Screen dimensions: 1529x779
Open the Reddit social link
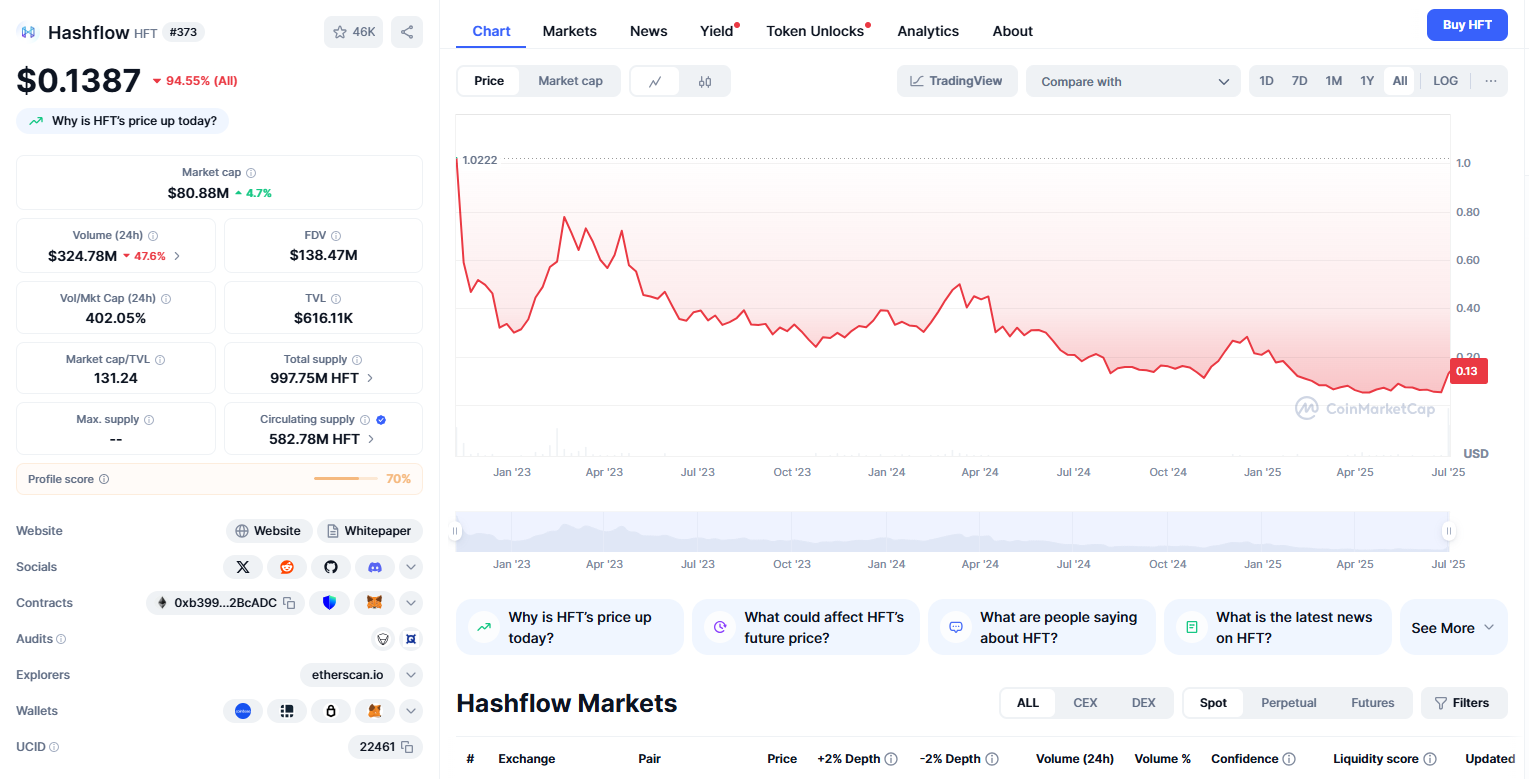(x=287, y=567)
